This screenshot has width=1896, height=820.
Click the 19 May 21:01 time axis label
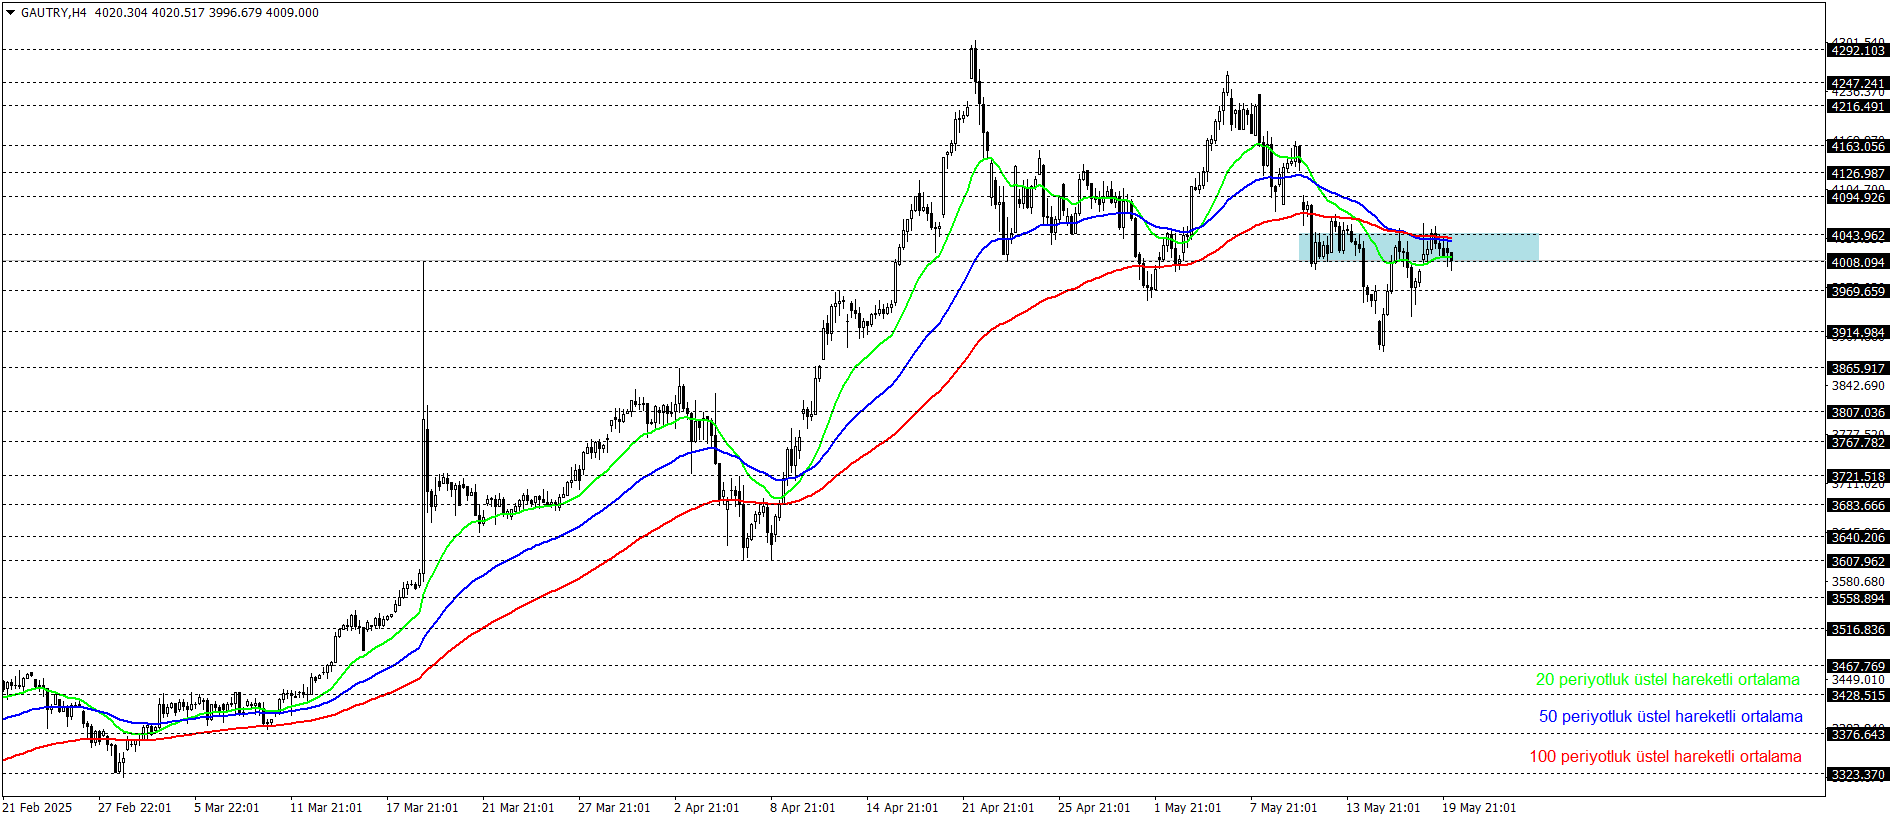coord(1478,808)
